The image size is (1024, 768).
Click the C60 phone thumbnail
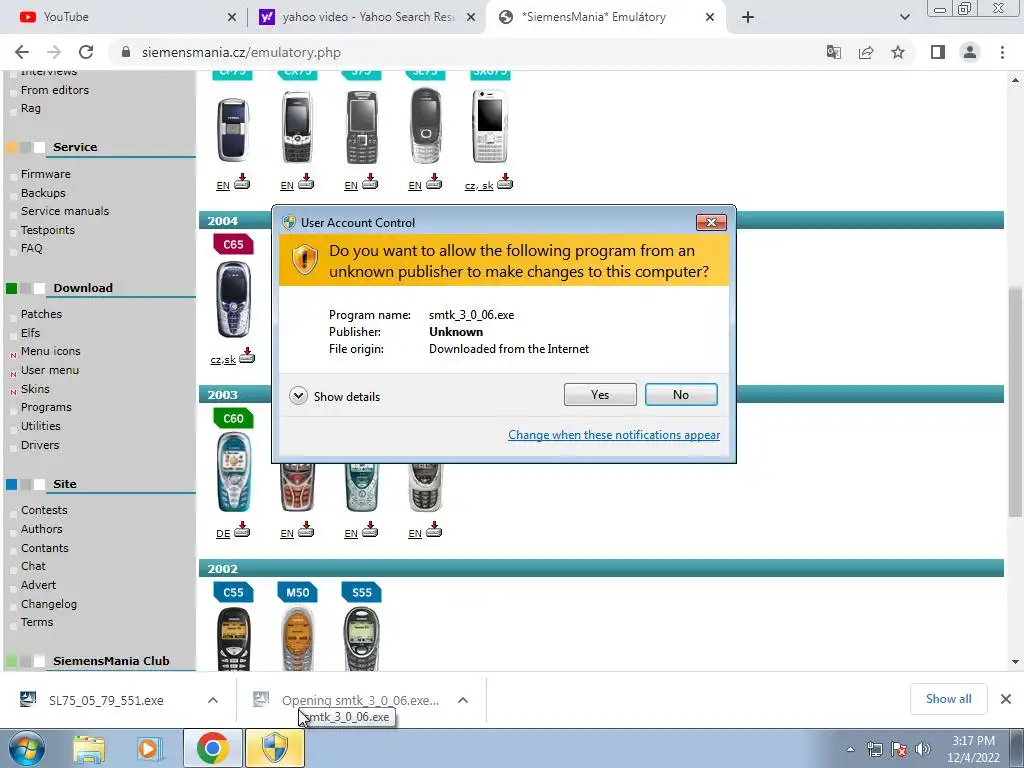click(x=233, y=472)
